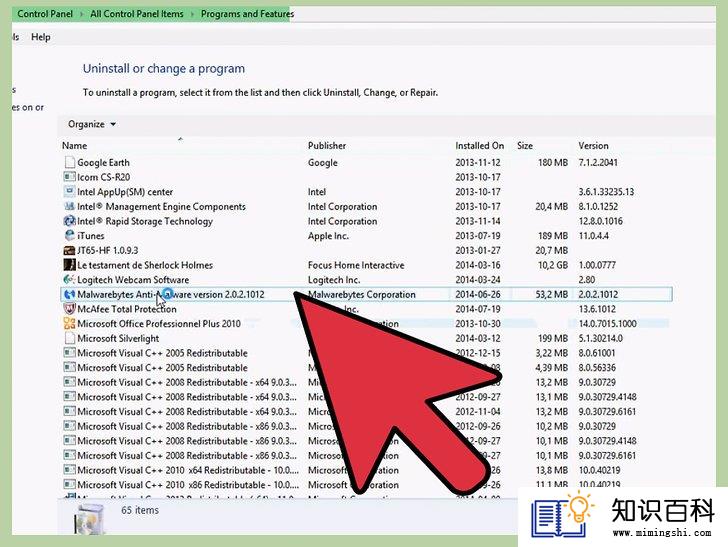Image resolution: width=728 pixels, height=547 pixels.
Task: Click Le testament de Sherlock Holmes icon
Action: click(x=70, y=265)
